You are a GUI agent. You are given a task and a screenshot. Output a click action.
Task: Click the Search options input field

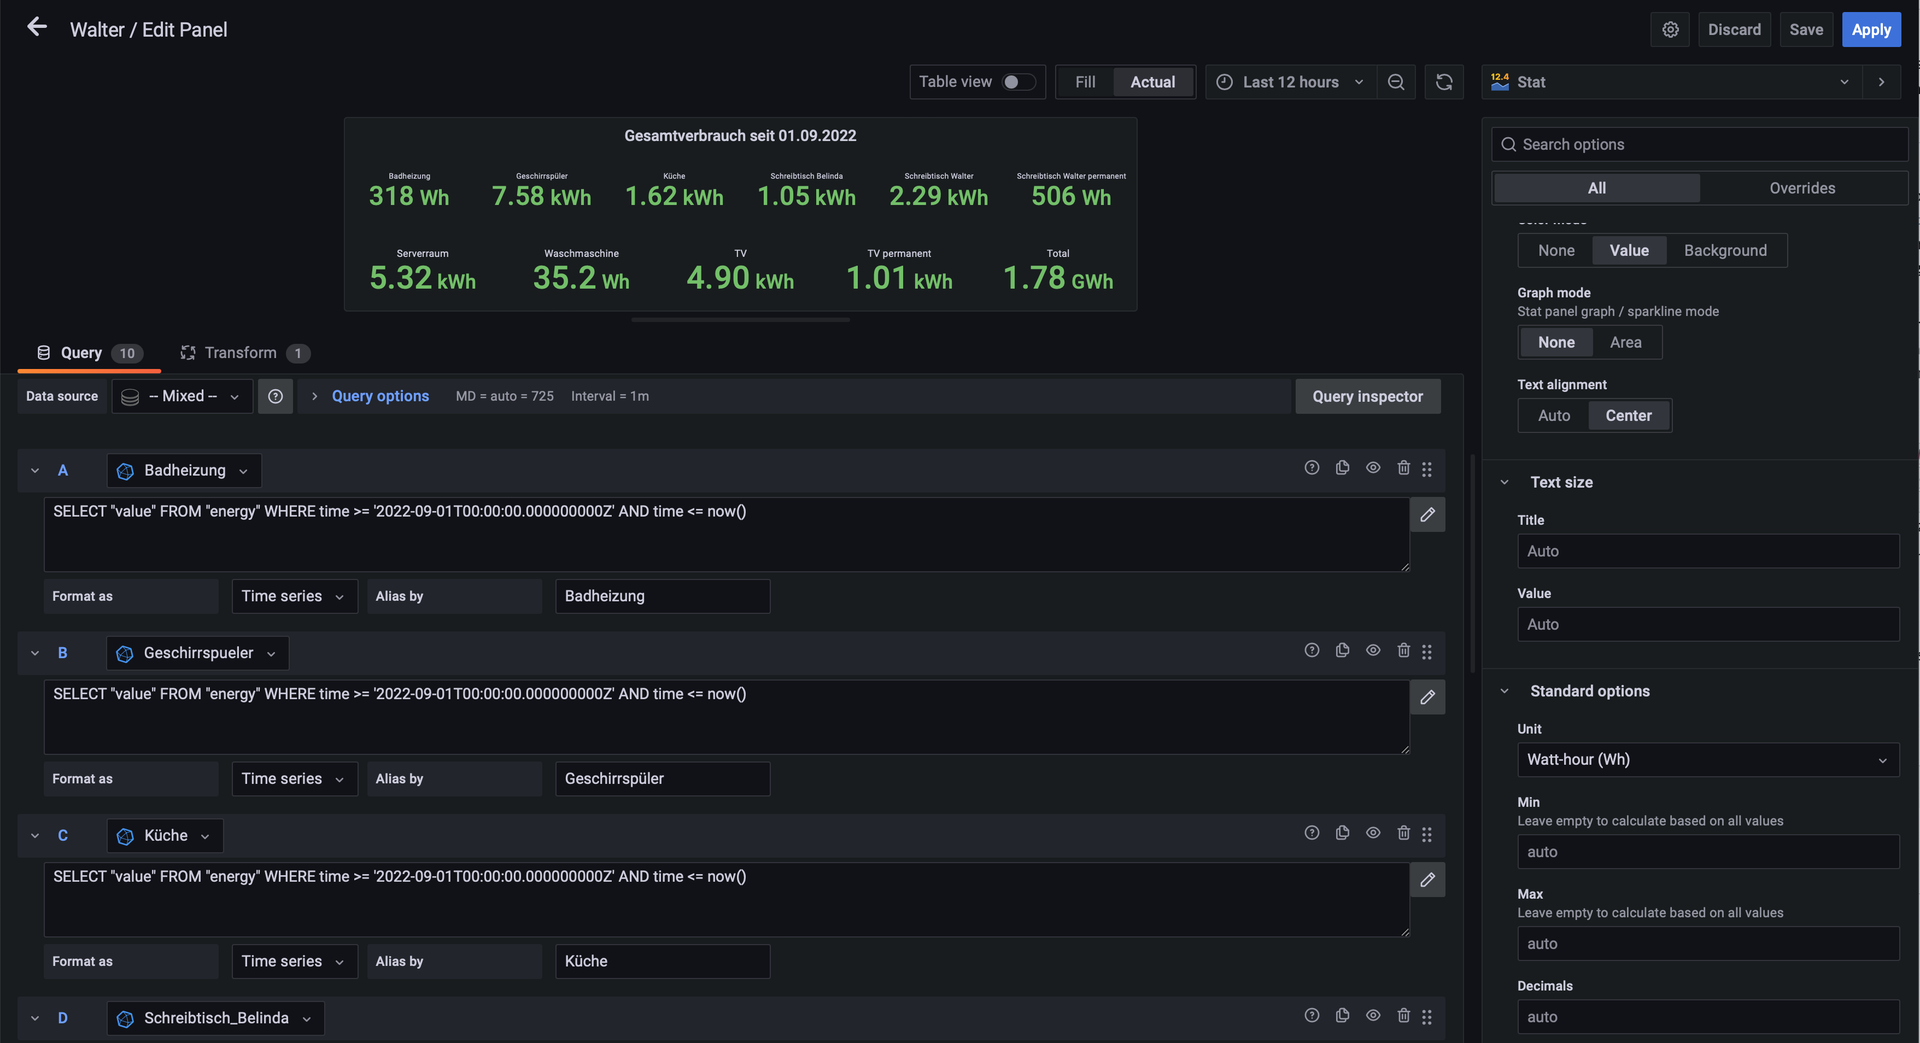pyautogui.click(x=1708, y=145)
